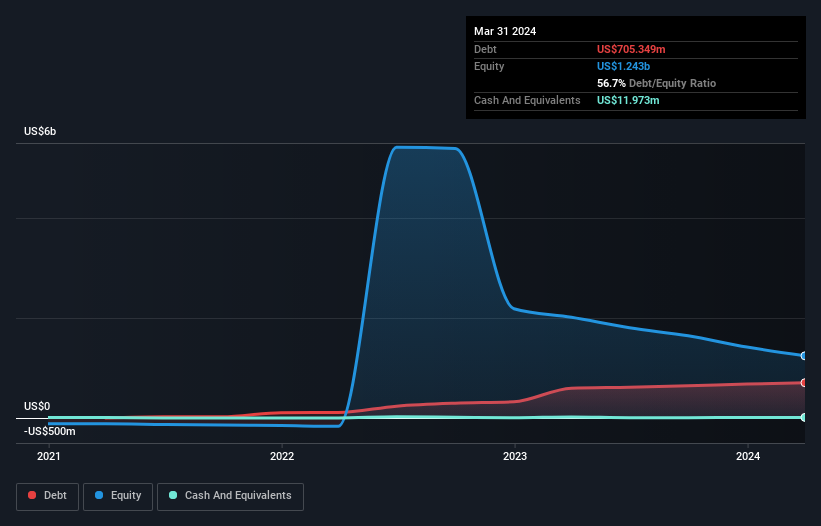Click the US$6b y-axis label
Image resolution: width=821 pixels, height=526 pixels.
tap(40, 131)
